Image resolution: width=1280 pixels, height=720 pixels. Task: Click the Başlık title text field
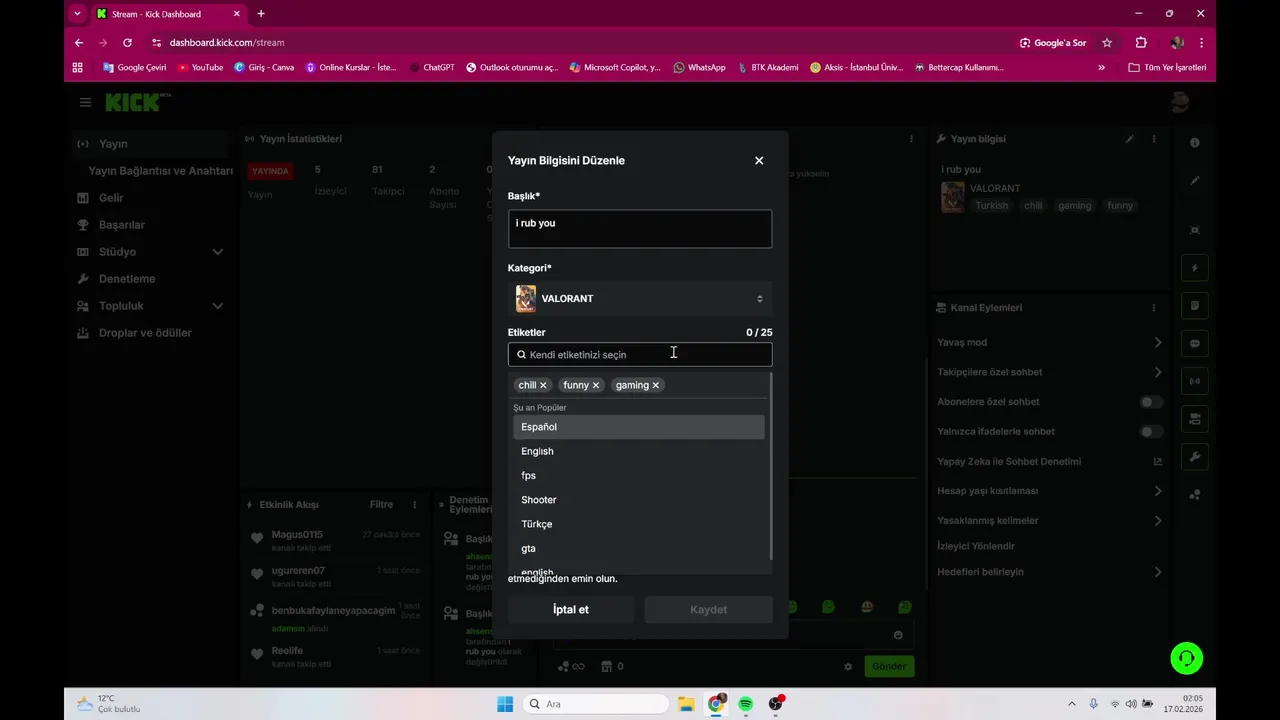tap(640, 228)
